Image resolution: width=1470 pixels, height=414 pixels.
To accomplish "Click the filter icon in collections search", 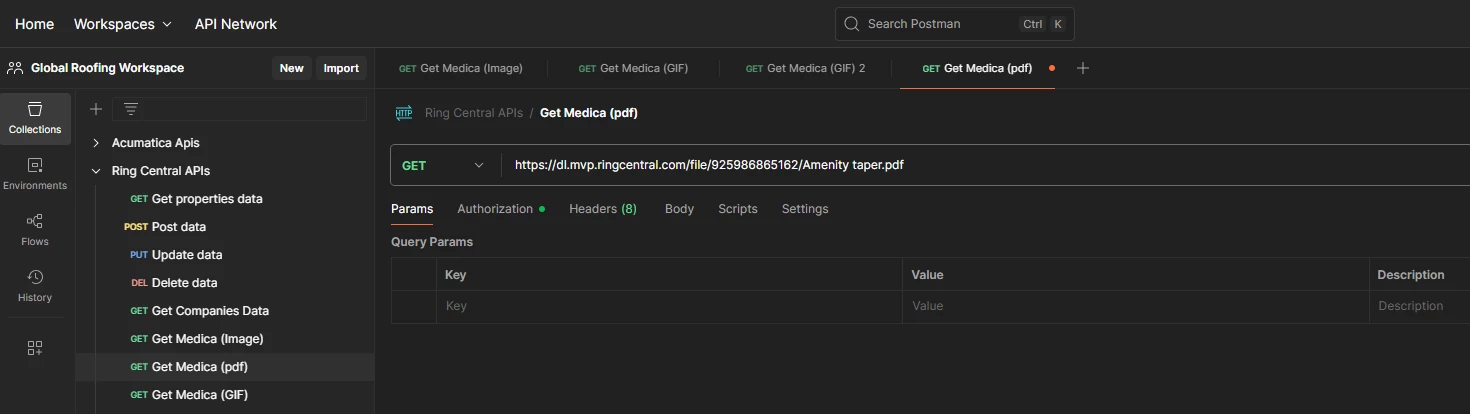I will pos(131,109).
